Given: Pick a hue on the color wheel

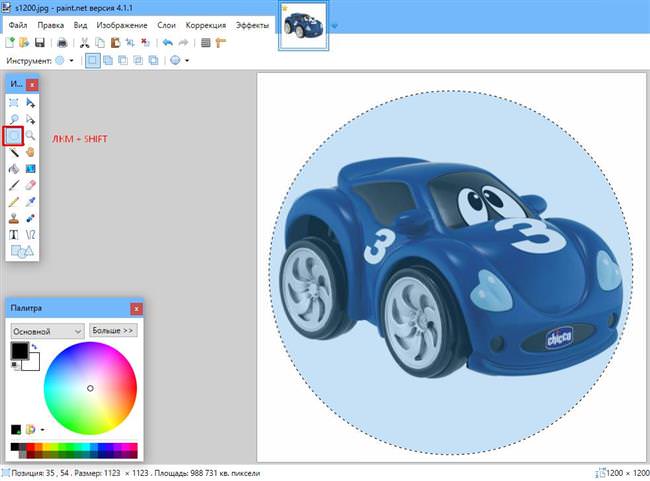Looking at the screenshot, I should 90,389.
